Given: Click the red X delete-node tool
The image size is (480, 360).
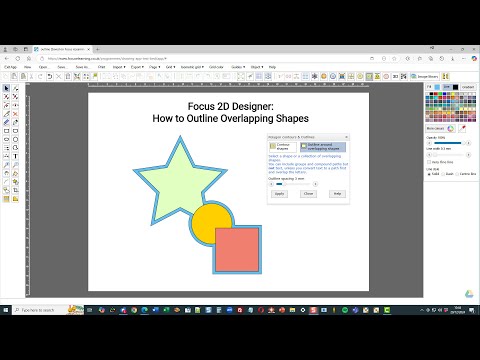Looking at the screenshot, I should click(x=15, y=114).
